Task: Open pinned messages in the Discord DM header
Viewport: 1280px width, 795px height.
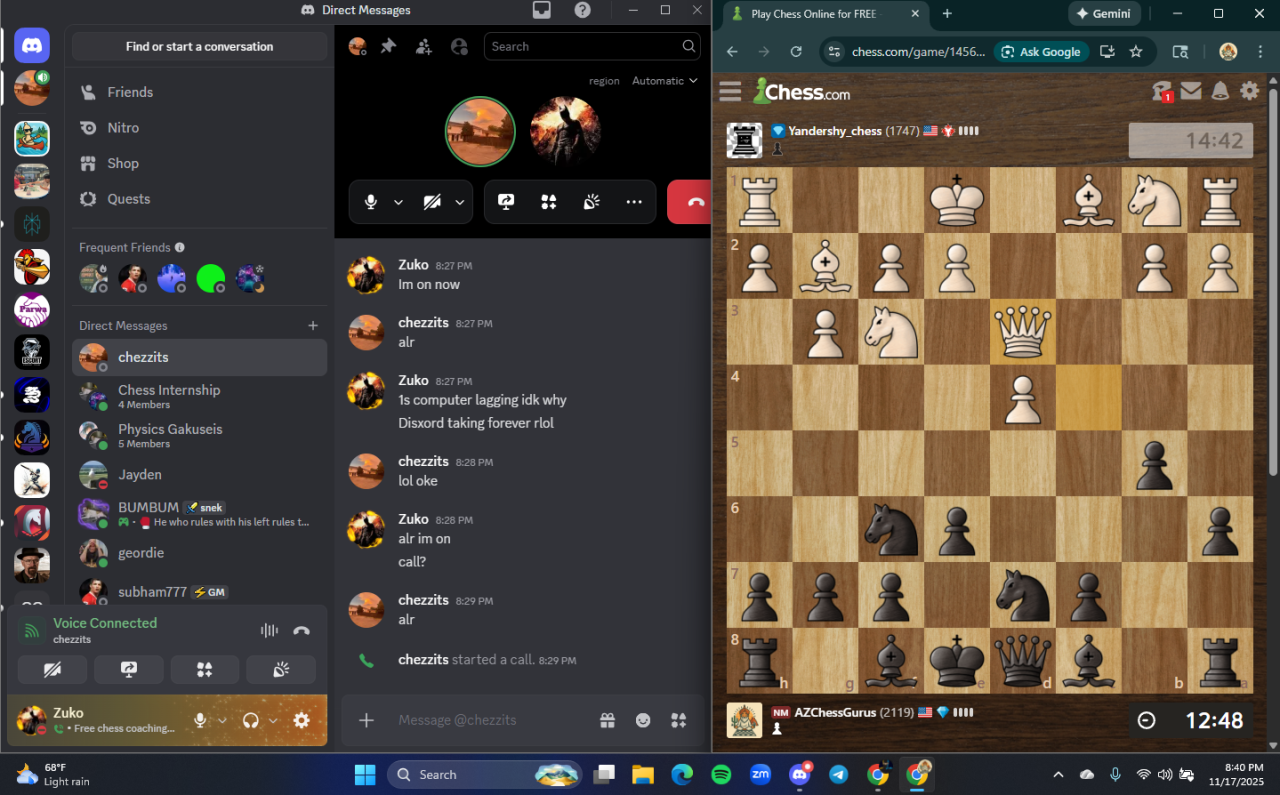Action: pos(389,46)
